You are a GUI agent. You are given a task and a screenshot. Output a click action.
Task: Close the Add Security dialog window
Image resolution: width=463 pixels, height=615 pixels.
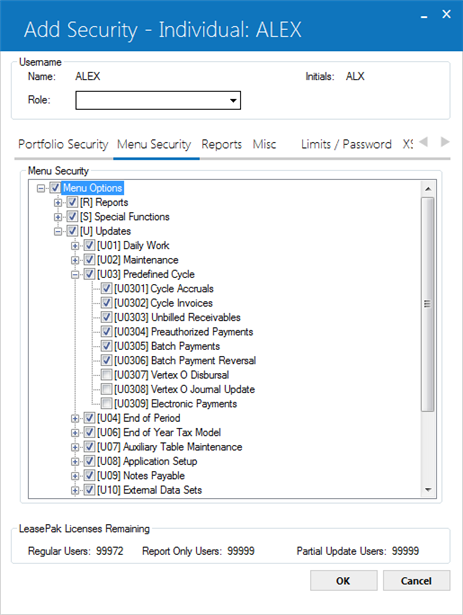coord(446,14)
